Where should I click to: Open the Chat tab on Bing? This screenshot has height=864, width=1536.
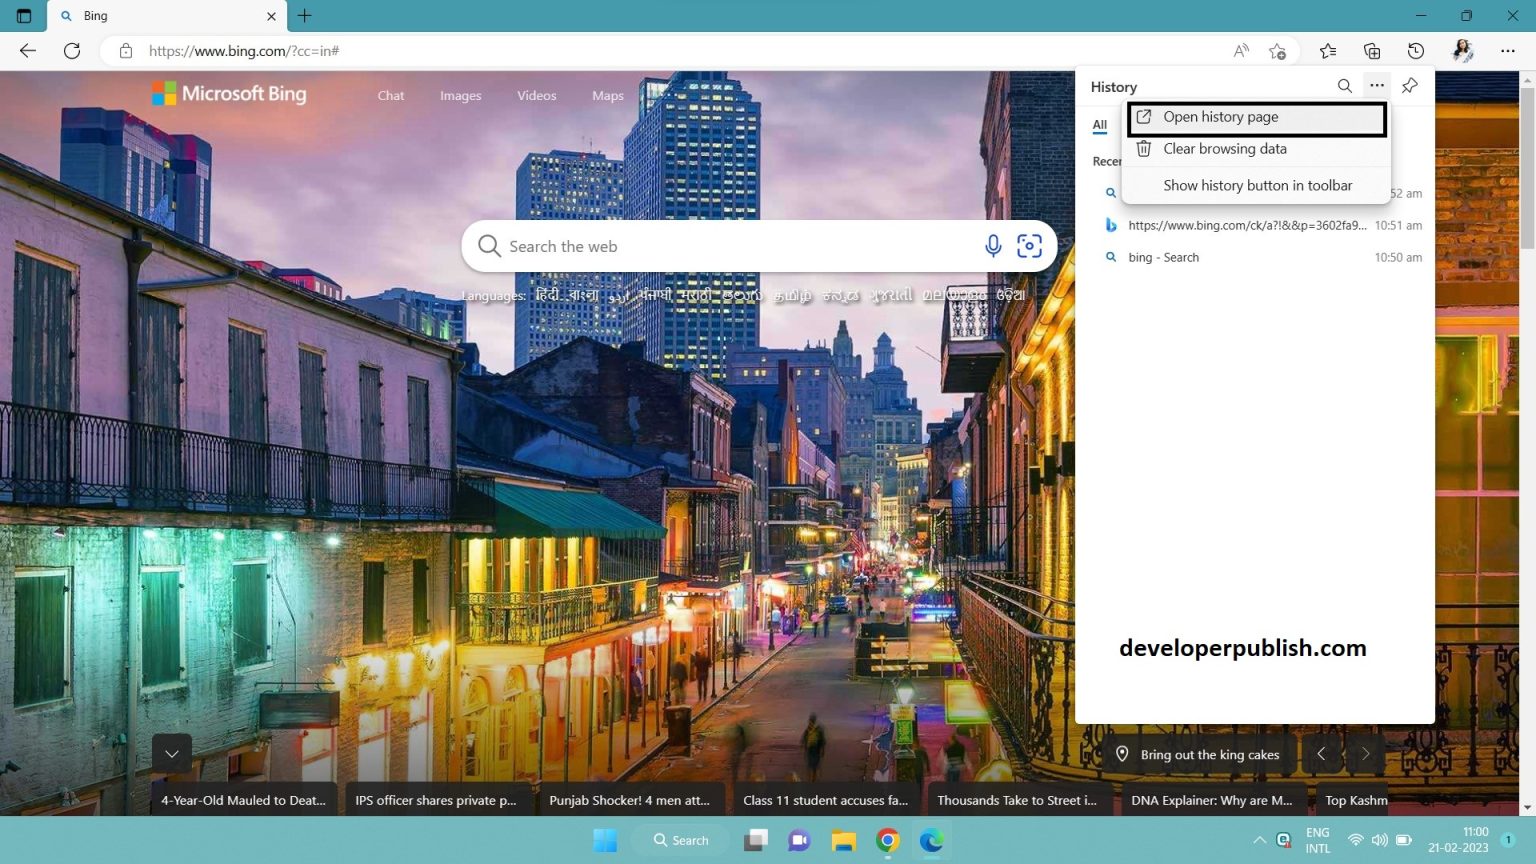click(x=390, y=95)
